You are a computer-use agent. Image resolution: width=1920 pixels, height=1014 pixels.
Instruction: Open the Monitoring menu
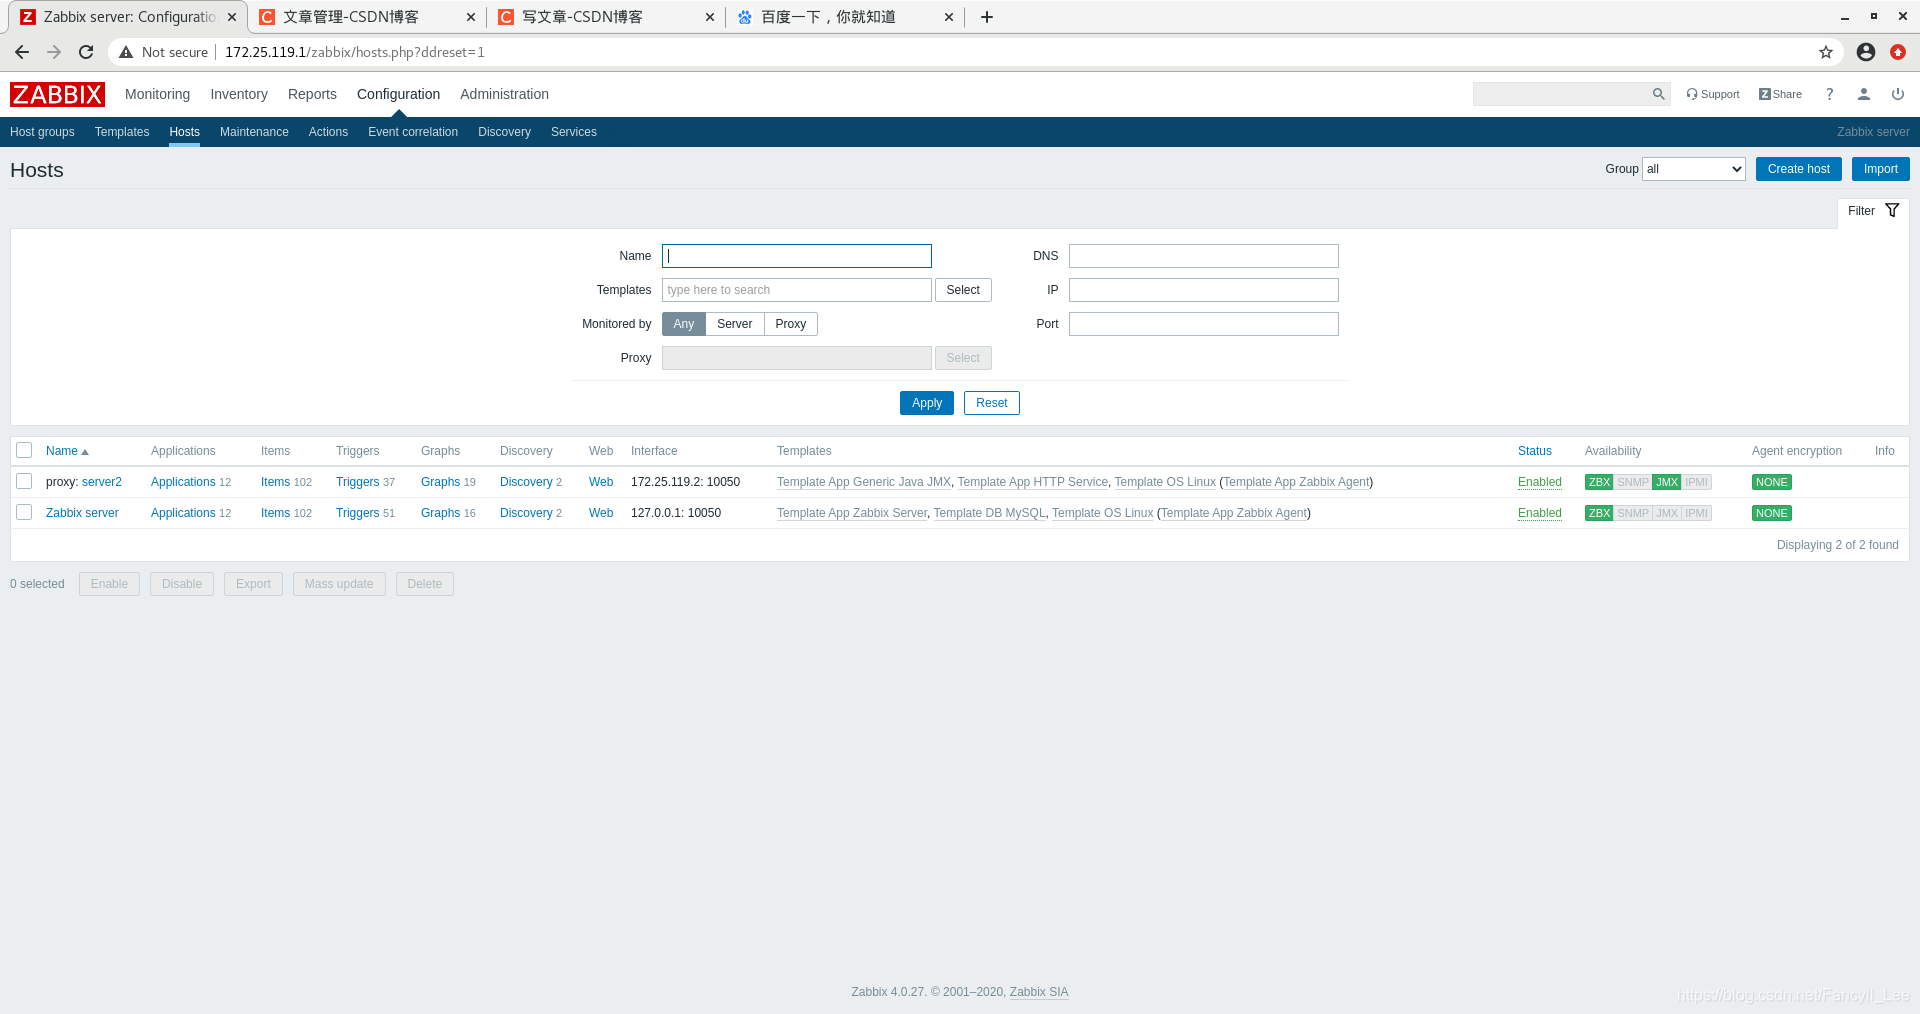coord(157,94)
